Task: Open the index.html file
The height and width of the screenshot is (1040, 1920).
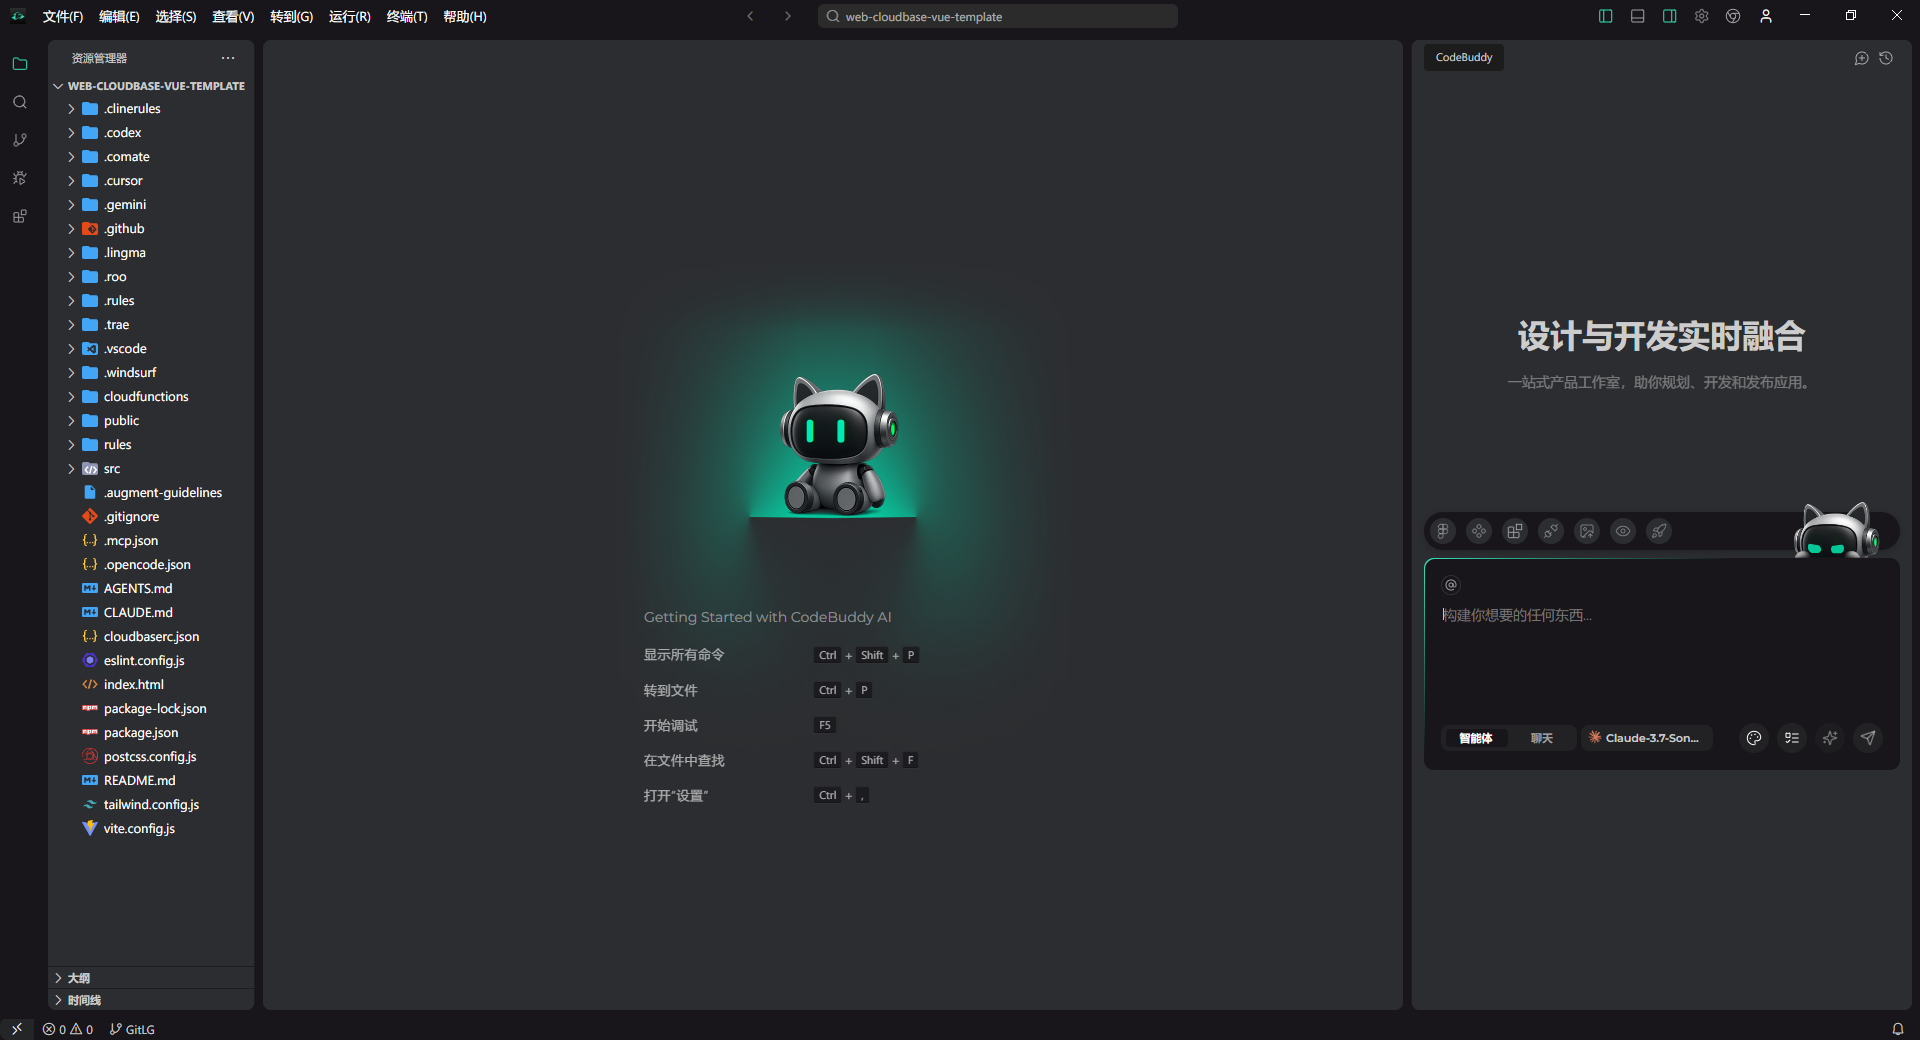Action: [151, 685]
